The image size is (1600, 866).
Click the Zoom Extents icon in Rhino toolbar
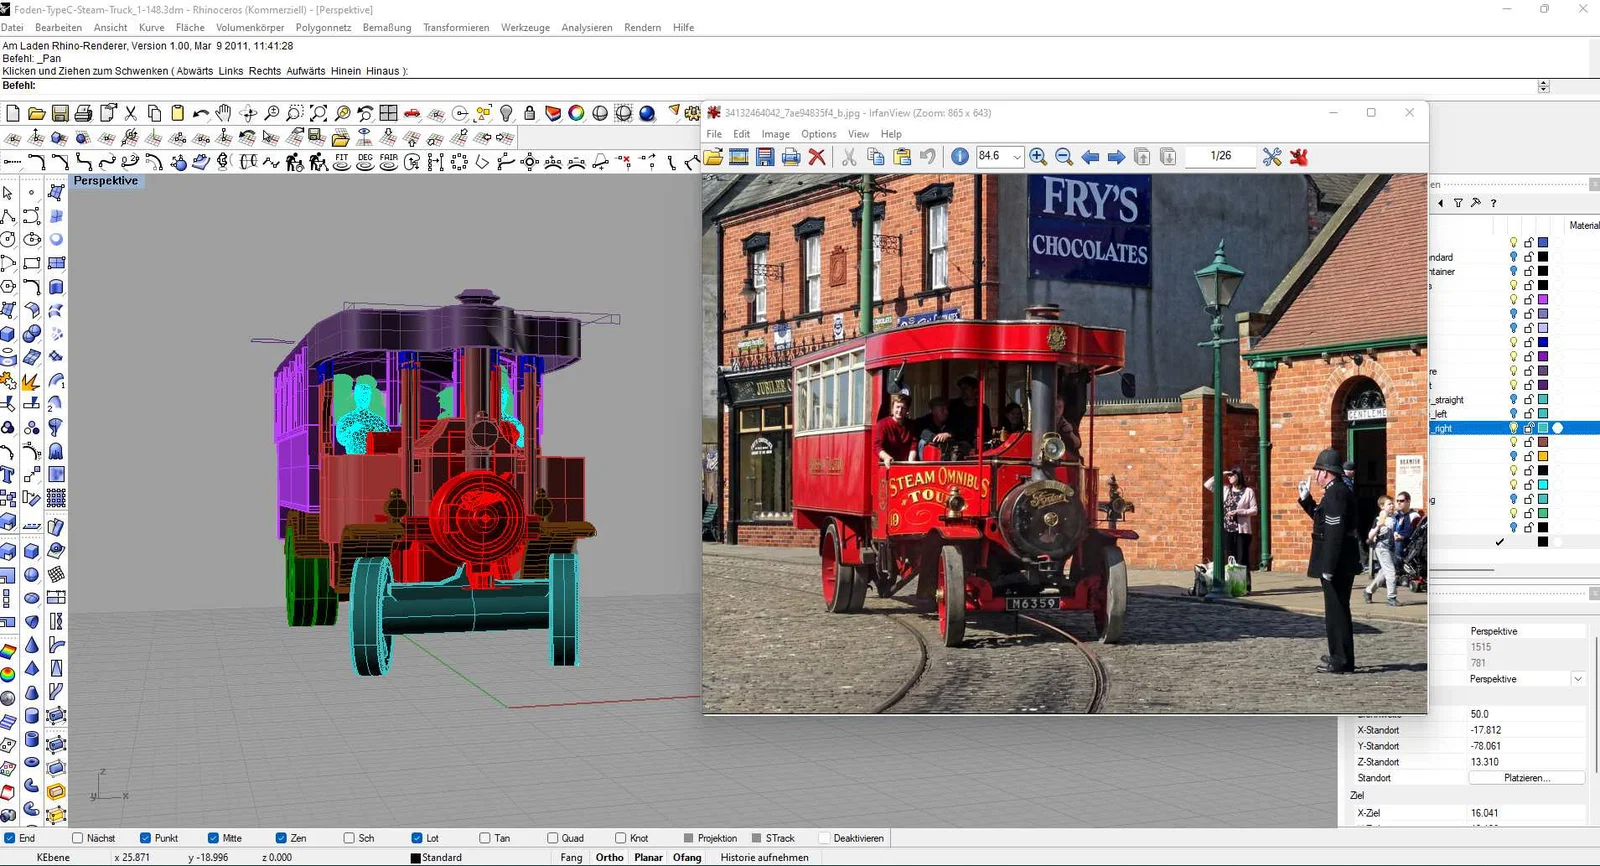[318, 113]
